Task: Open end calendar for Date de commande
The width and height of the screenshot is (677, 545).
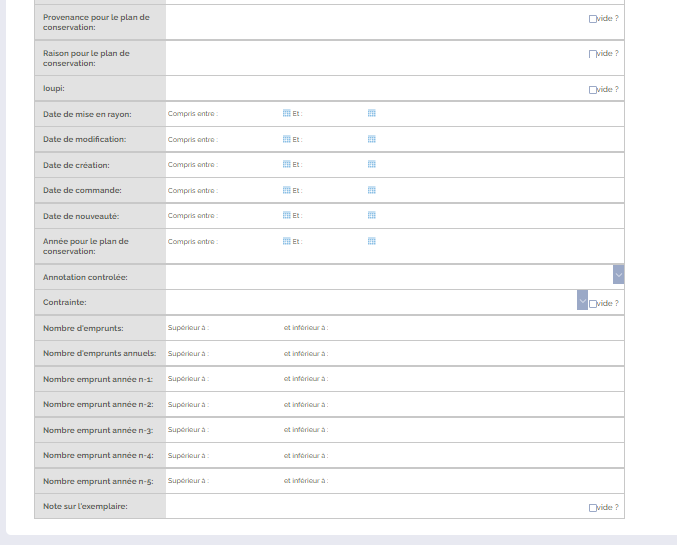Action: 372,190
